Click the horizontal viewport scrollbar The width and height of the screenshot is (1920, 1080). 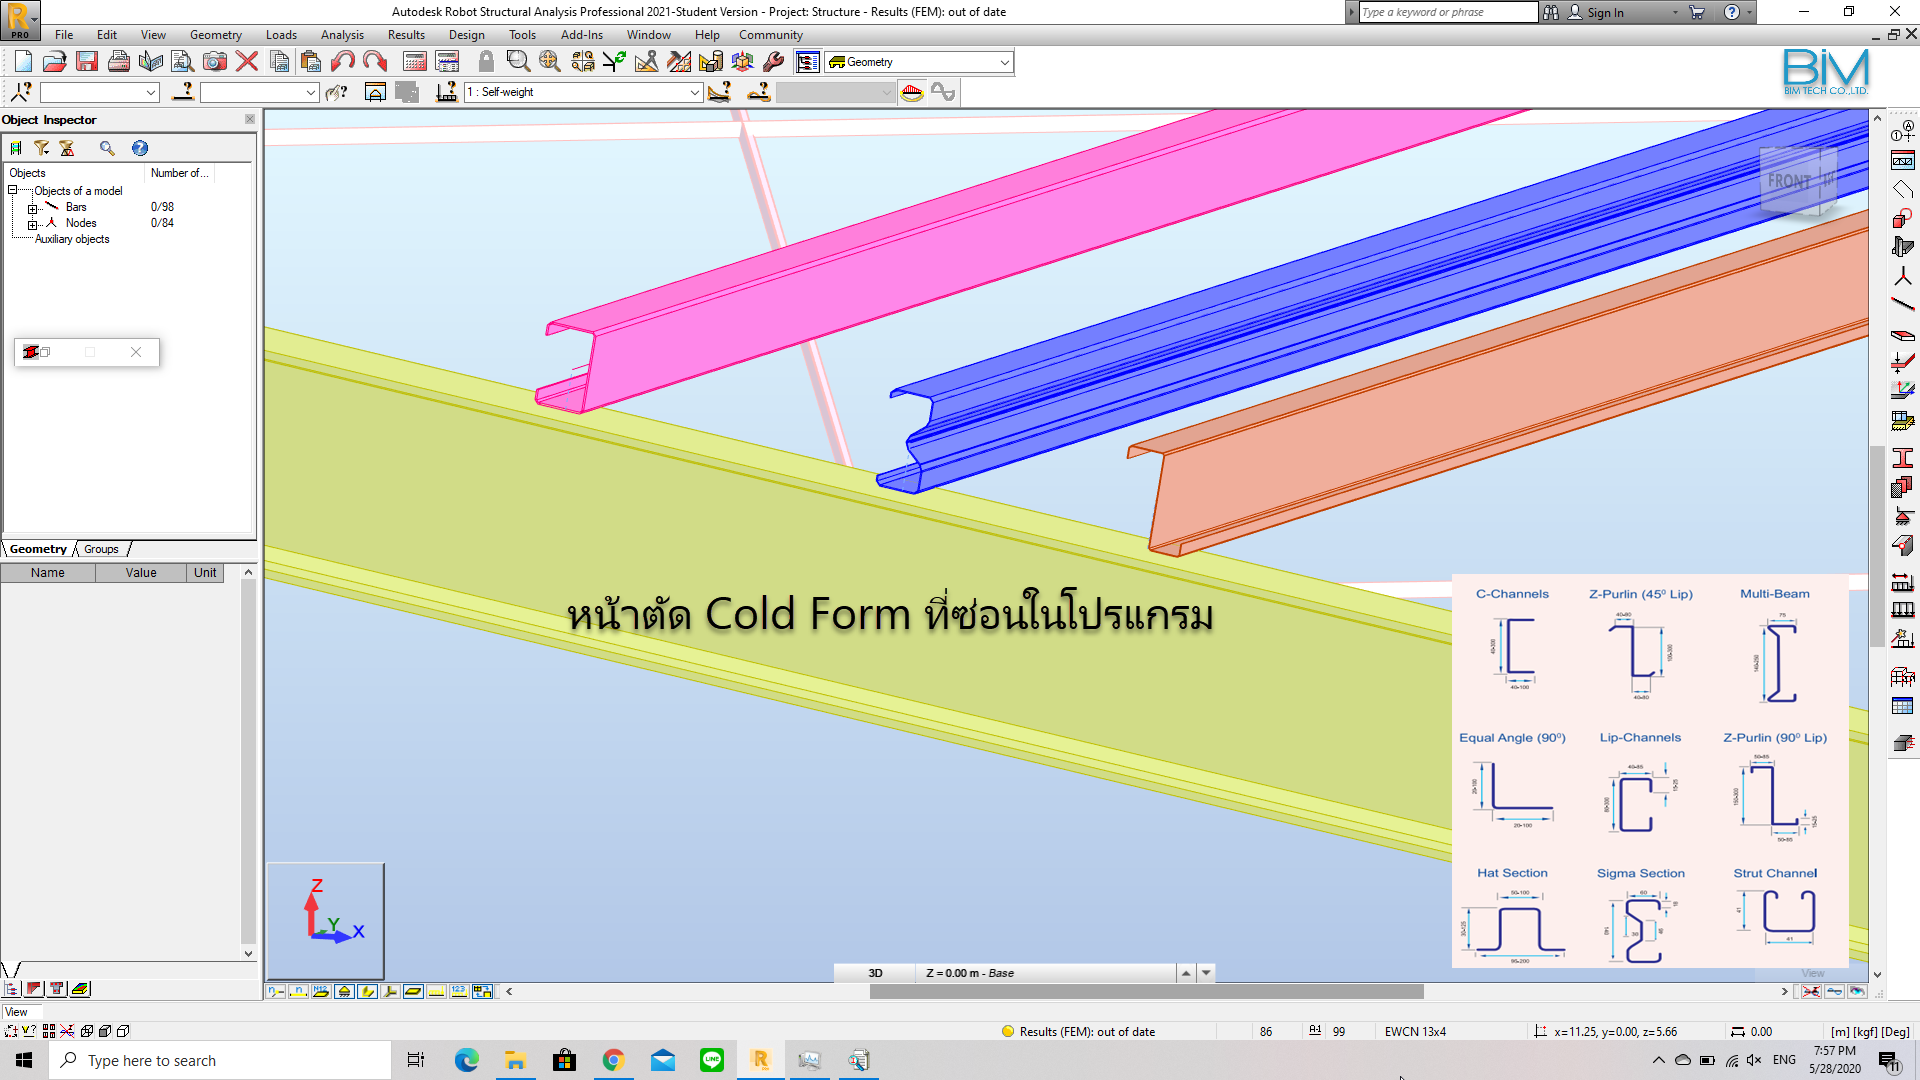[x=1146, y=992]
